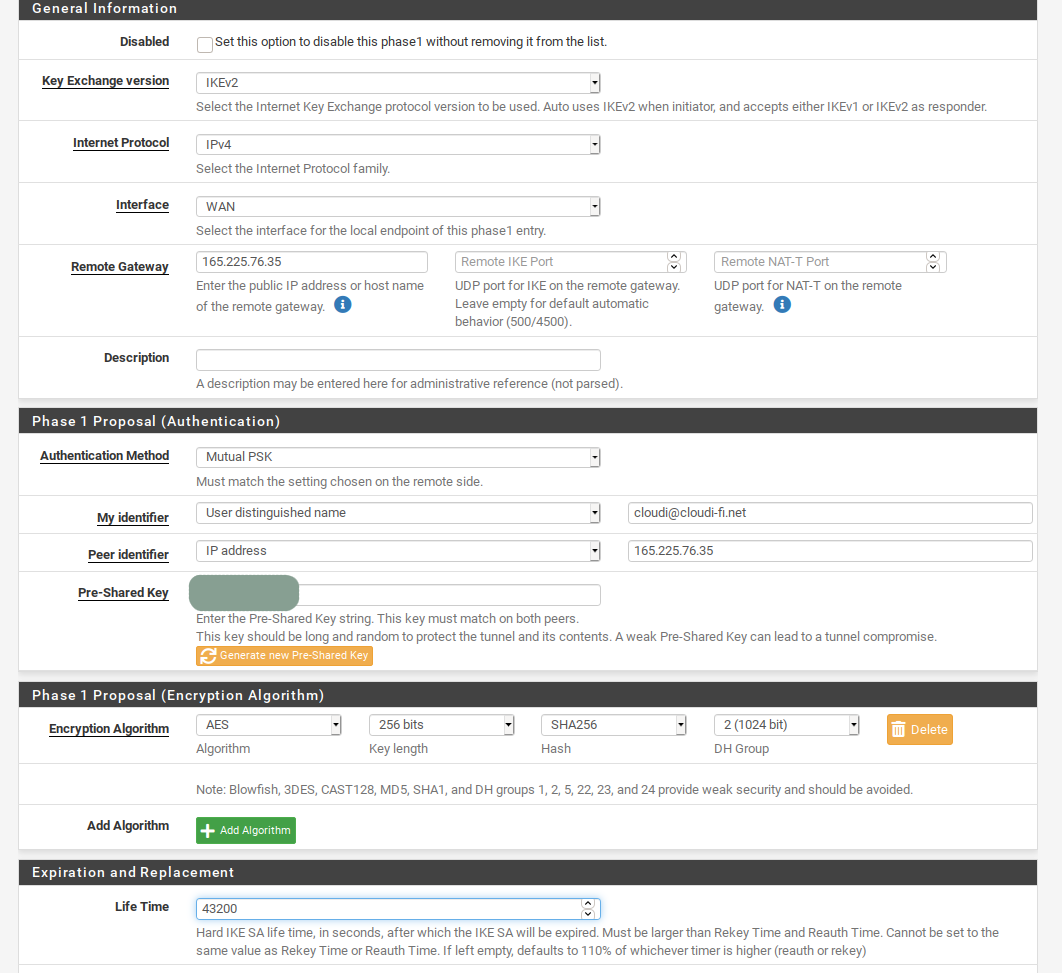The width and height of the screenshot is (1062, 973).
Task: Click the info icon next to Remote NAT-T Port
Action: coord(782,304)
